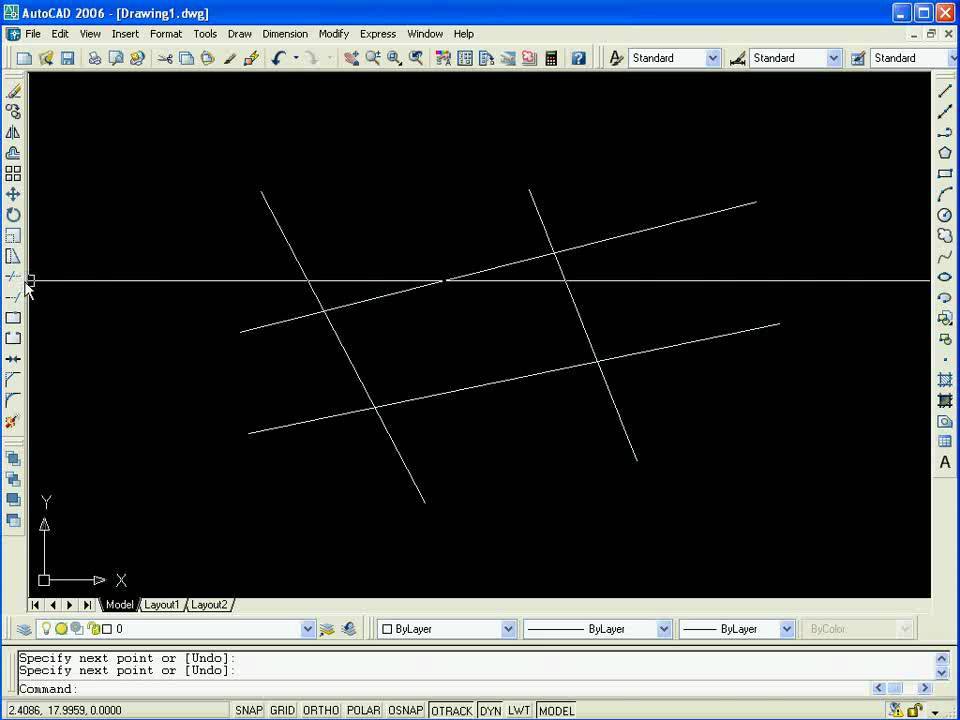This screenshot has width=960, height=720.
Task: Select the Copy Object tool
Action: [13, 111]
